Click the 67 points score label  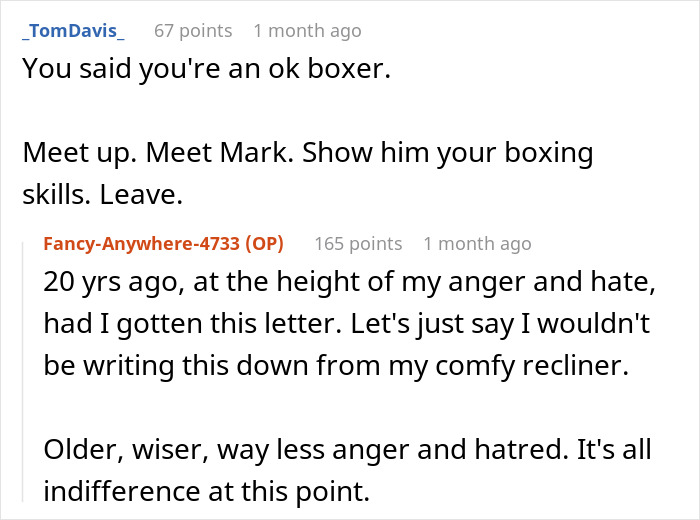(192, 31)
